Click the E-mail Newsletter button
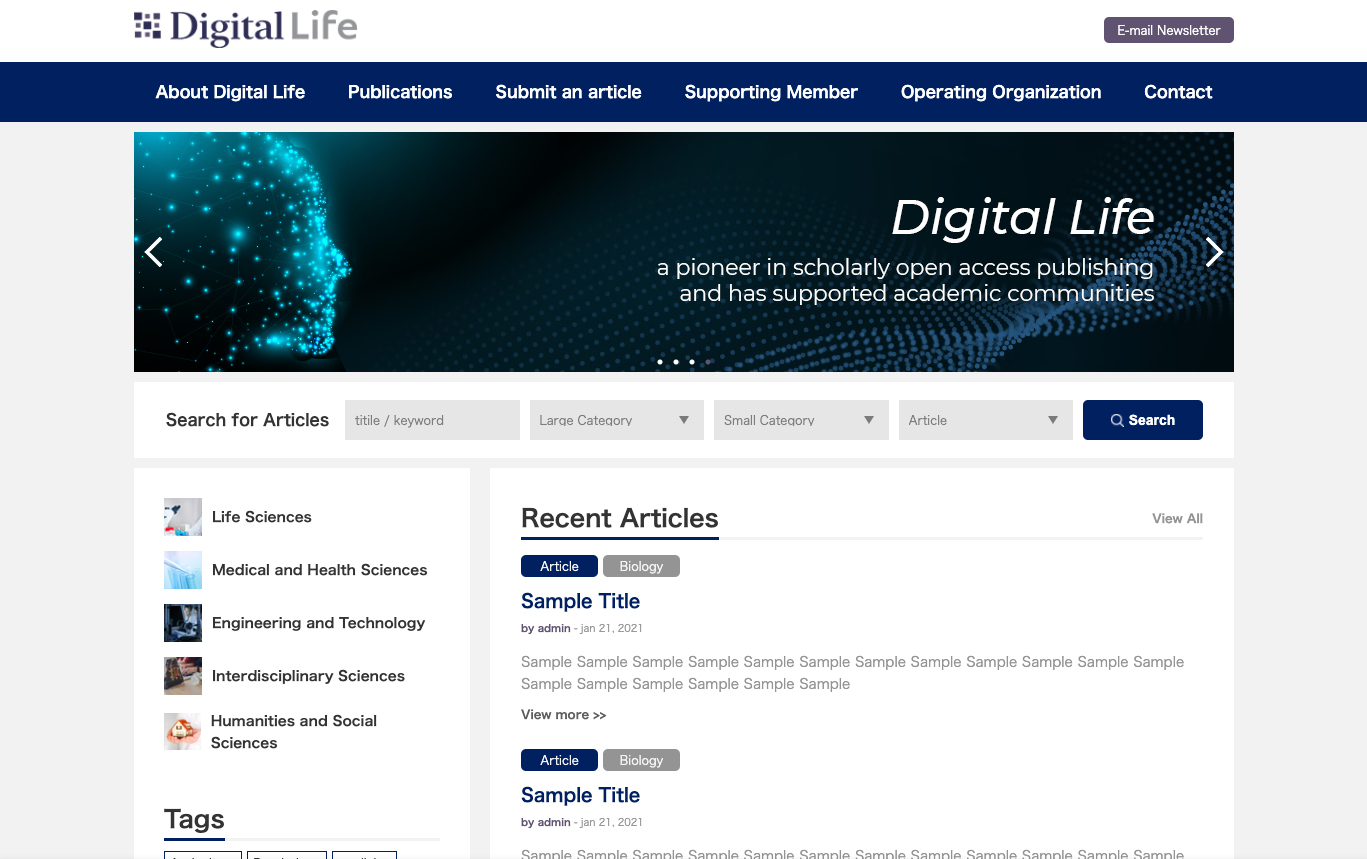The width and height of the screenshot is (1367, 859). [x=1168, y=30]
